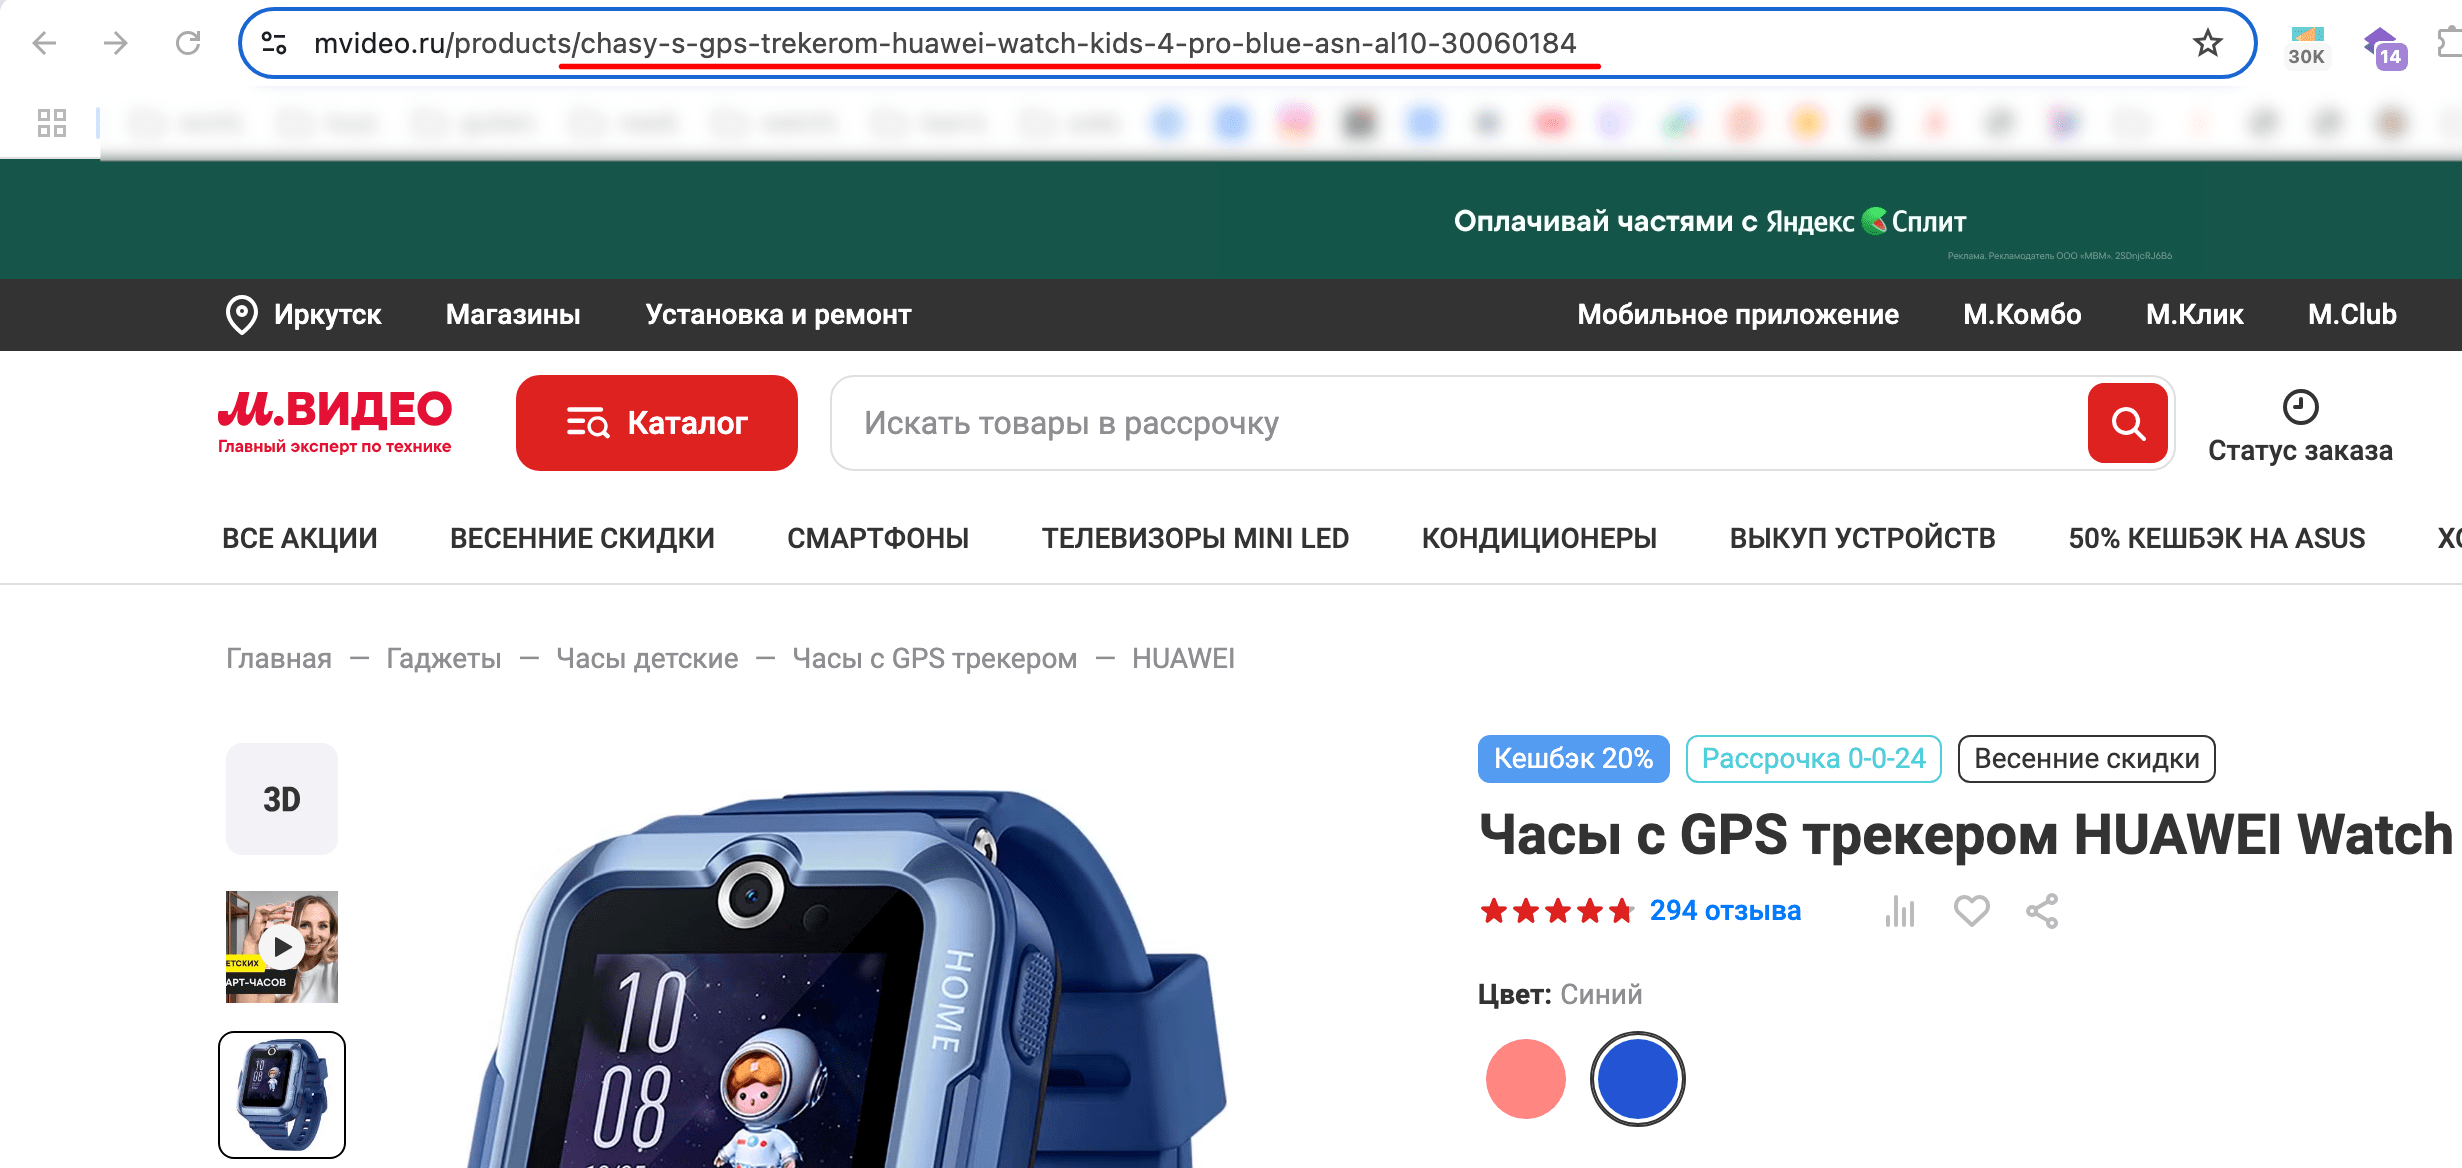Open М.Комбо link
The height and width of the screenshot is (1168, 2462).
coord(2022,315)
